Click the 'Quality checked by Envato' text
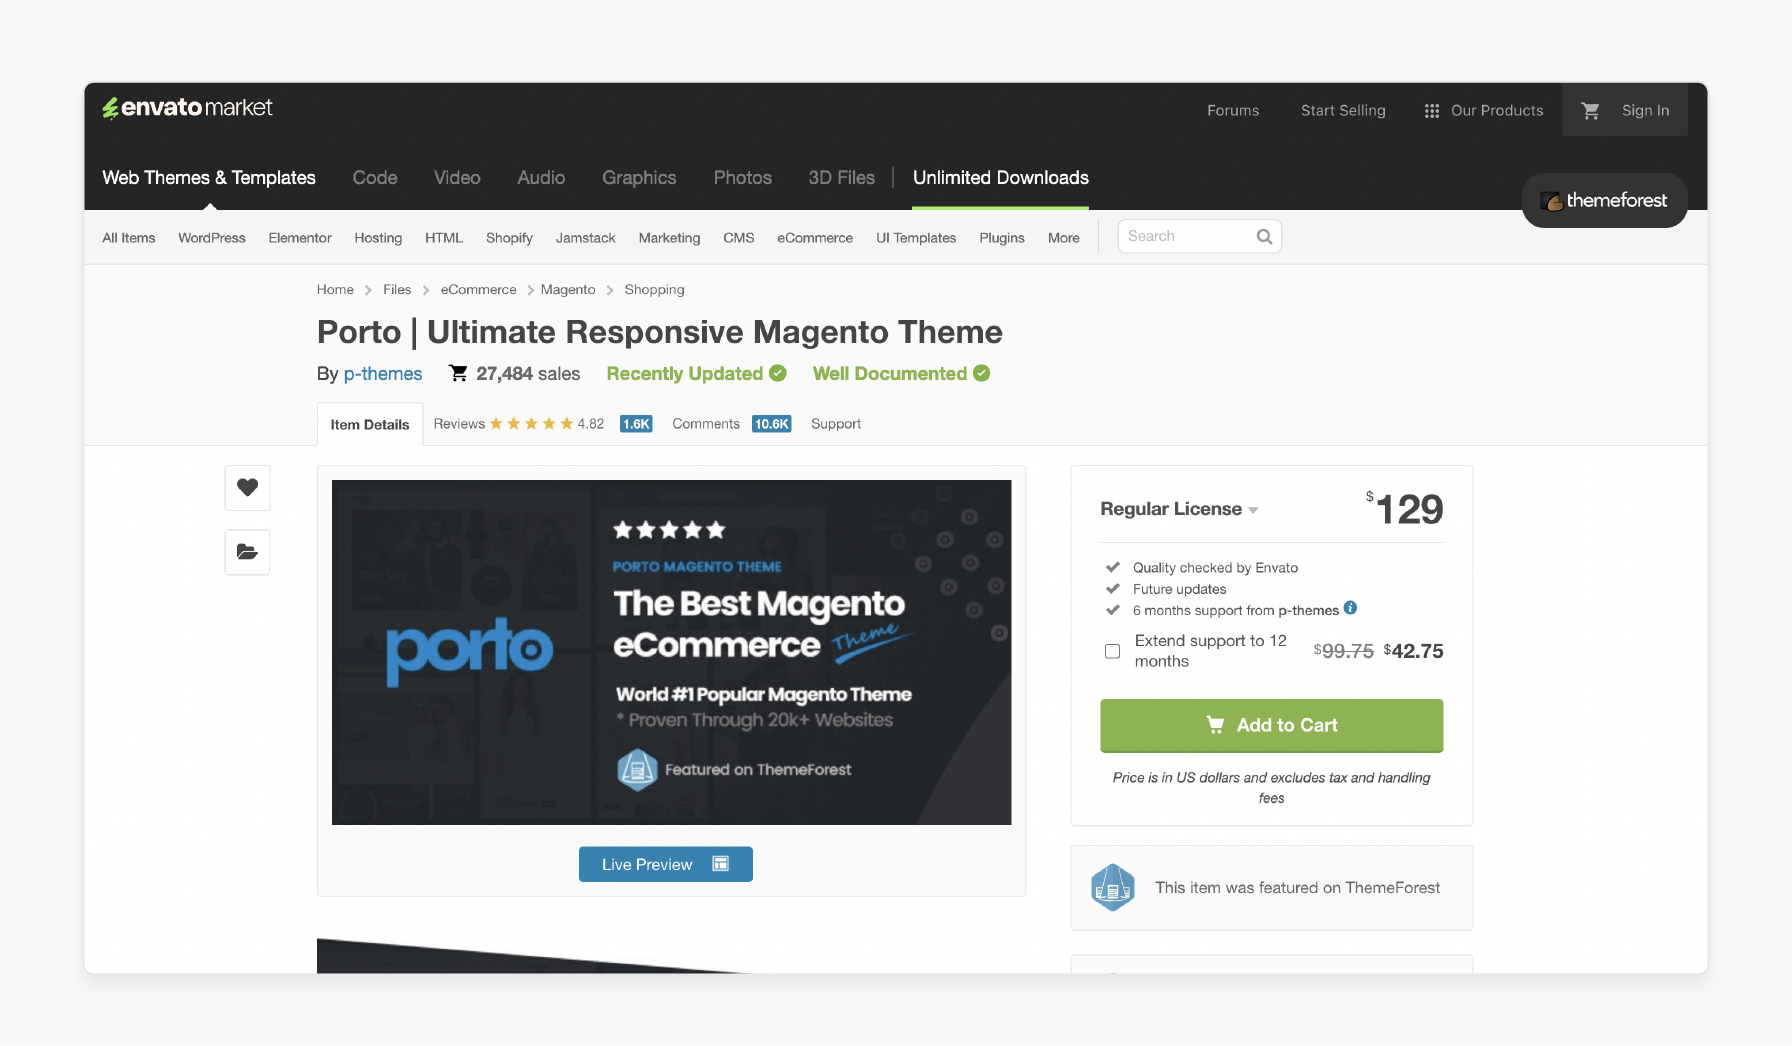 coord(1215,568)
